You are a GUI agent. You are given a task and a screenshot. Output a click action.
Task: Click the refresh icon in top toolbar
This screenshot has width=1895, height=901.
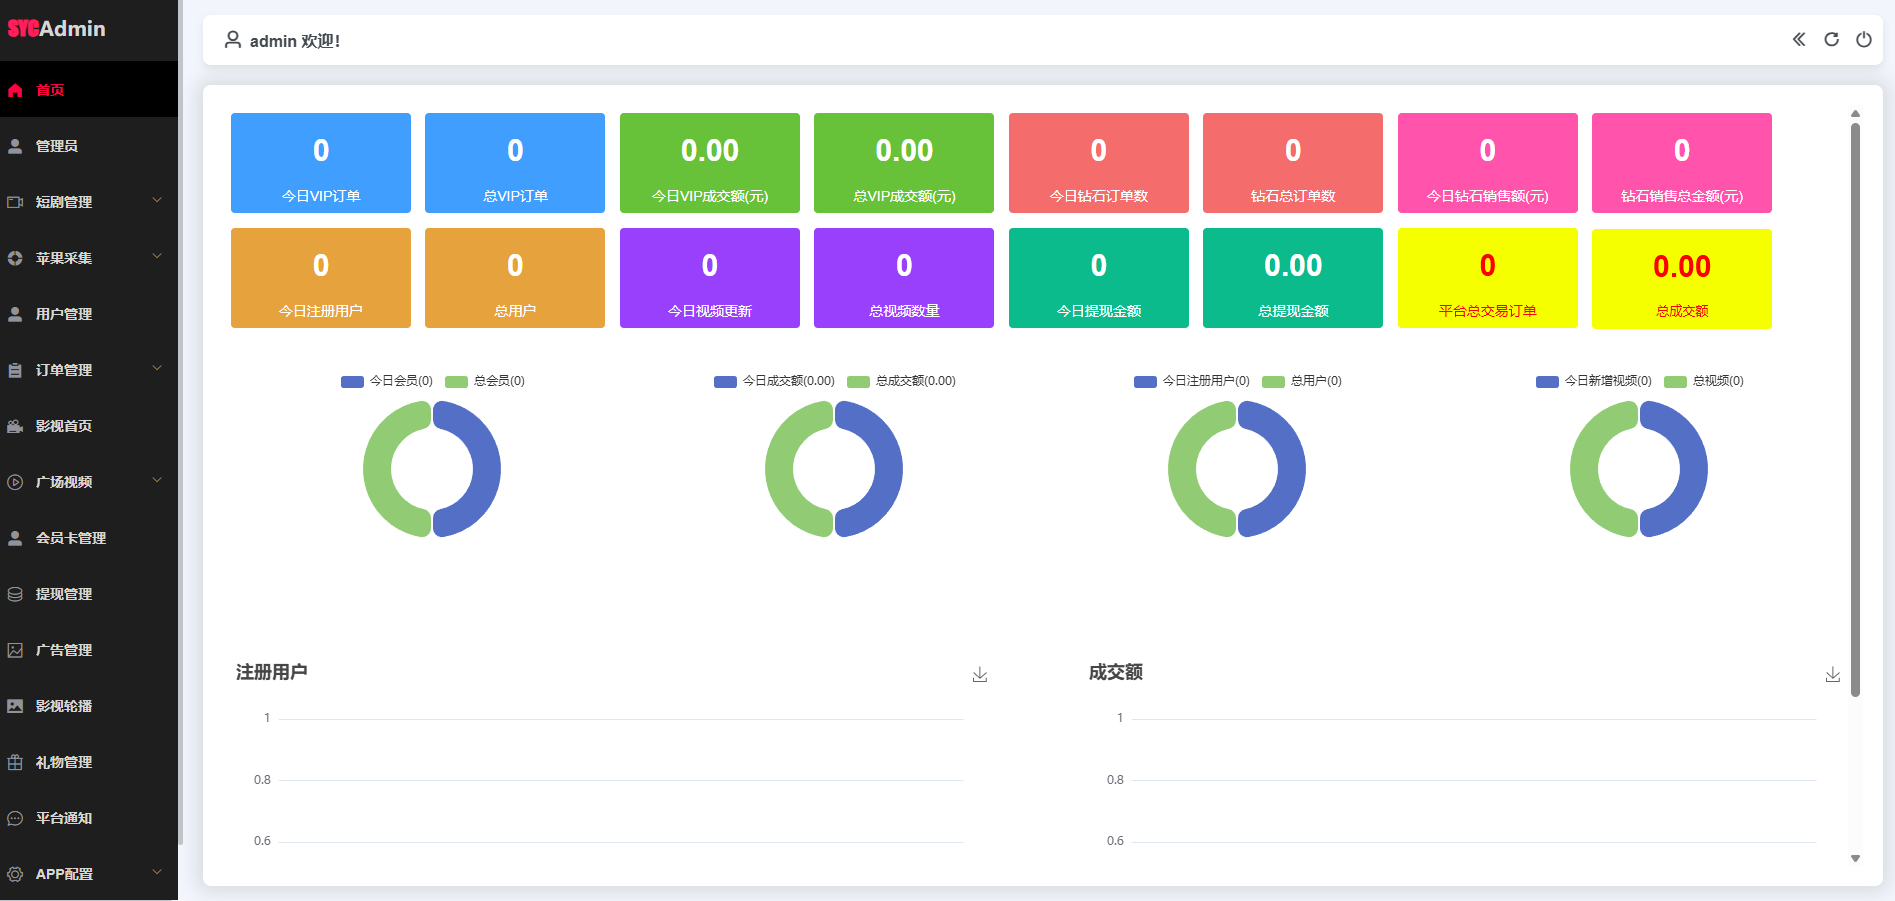tap(1831, 40)
